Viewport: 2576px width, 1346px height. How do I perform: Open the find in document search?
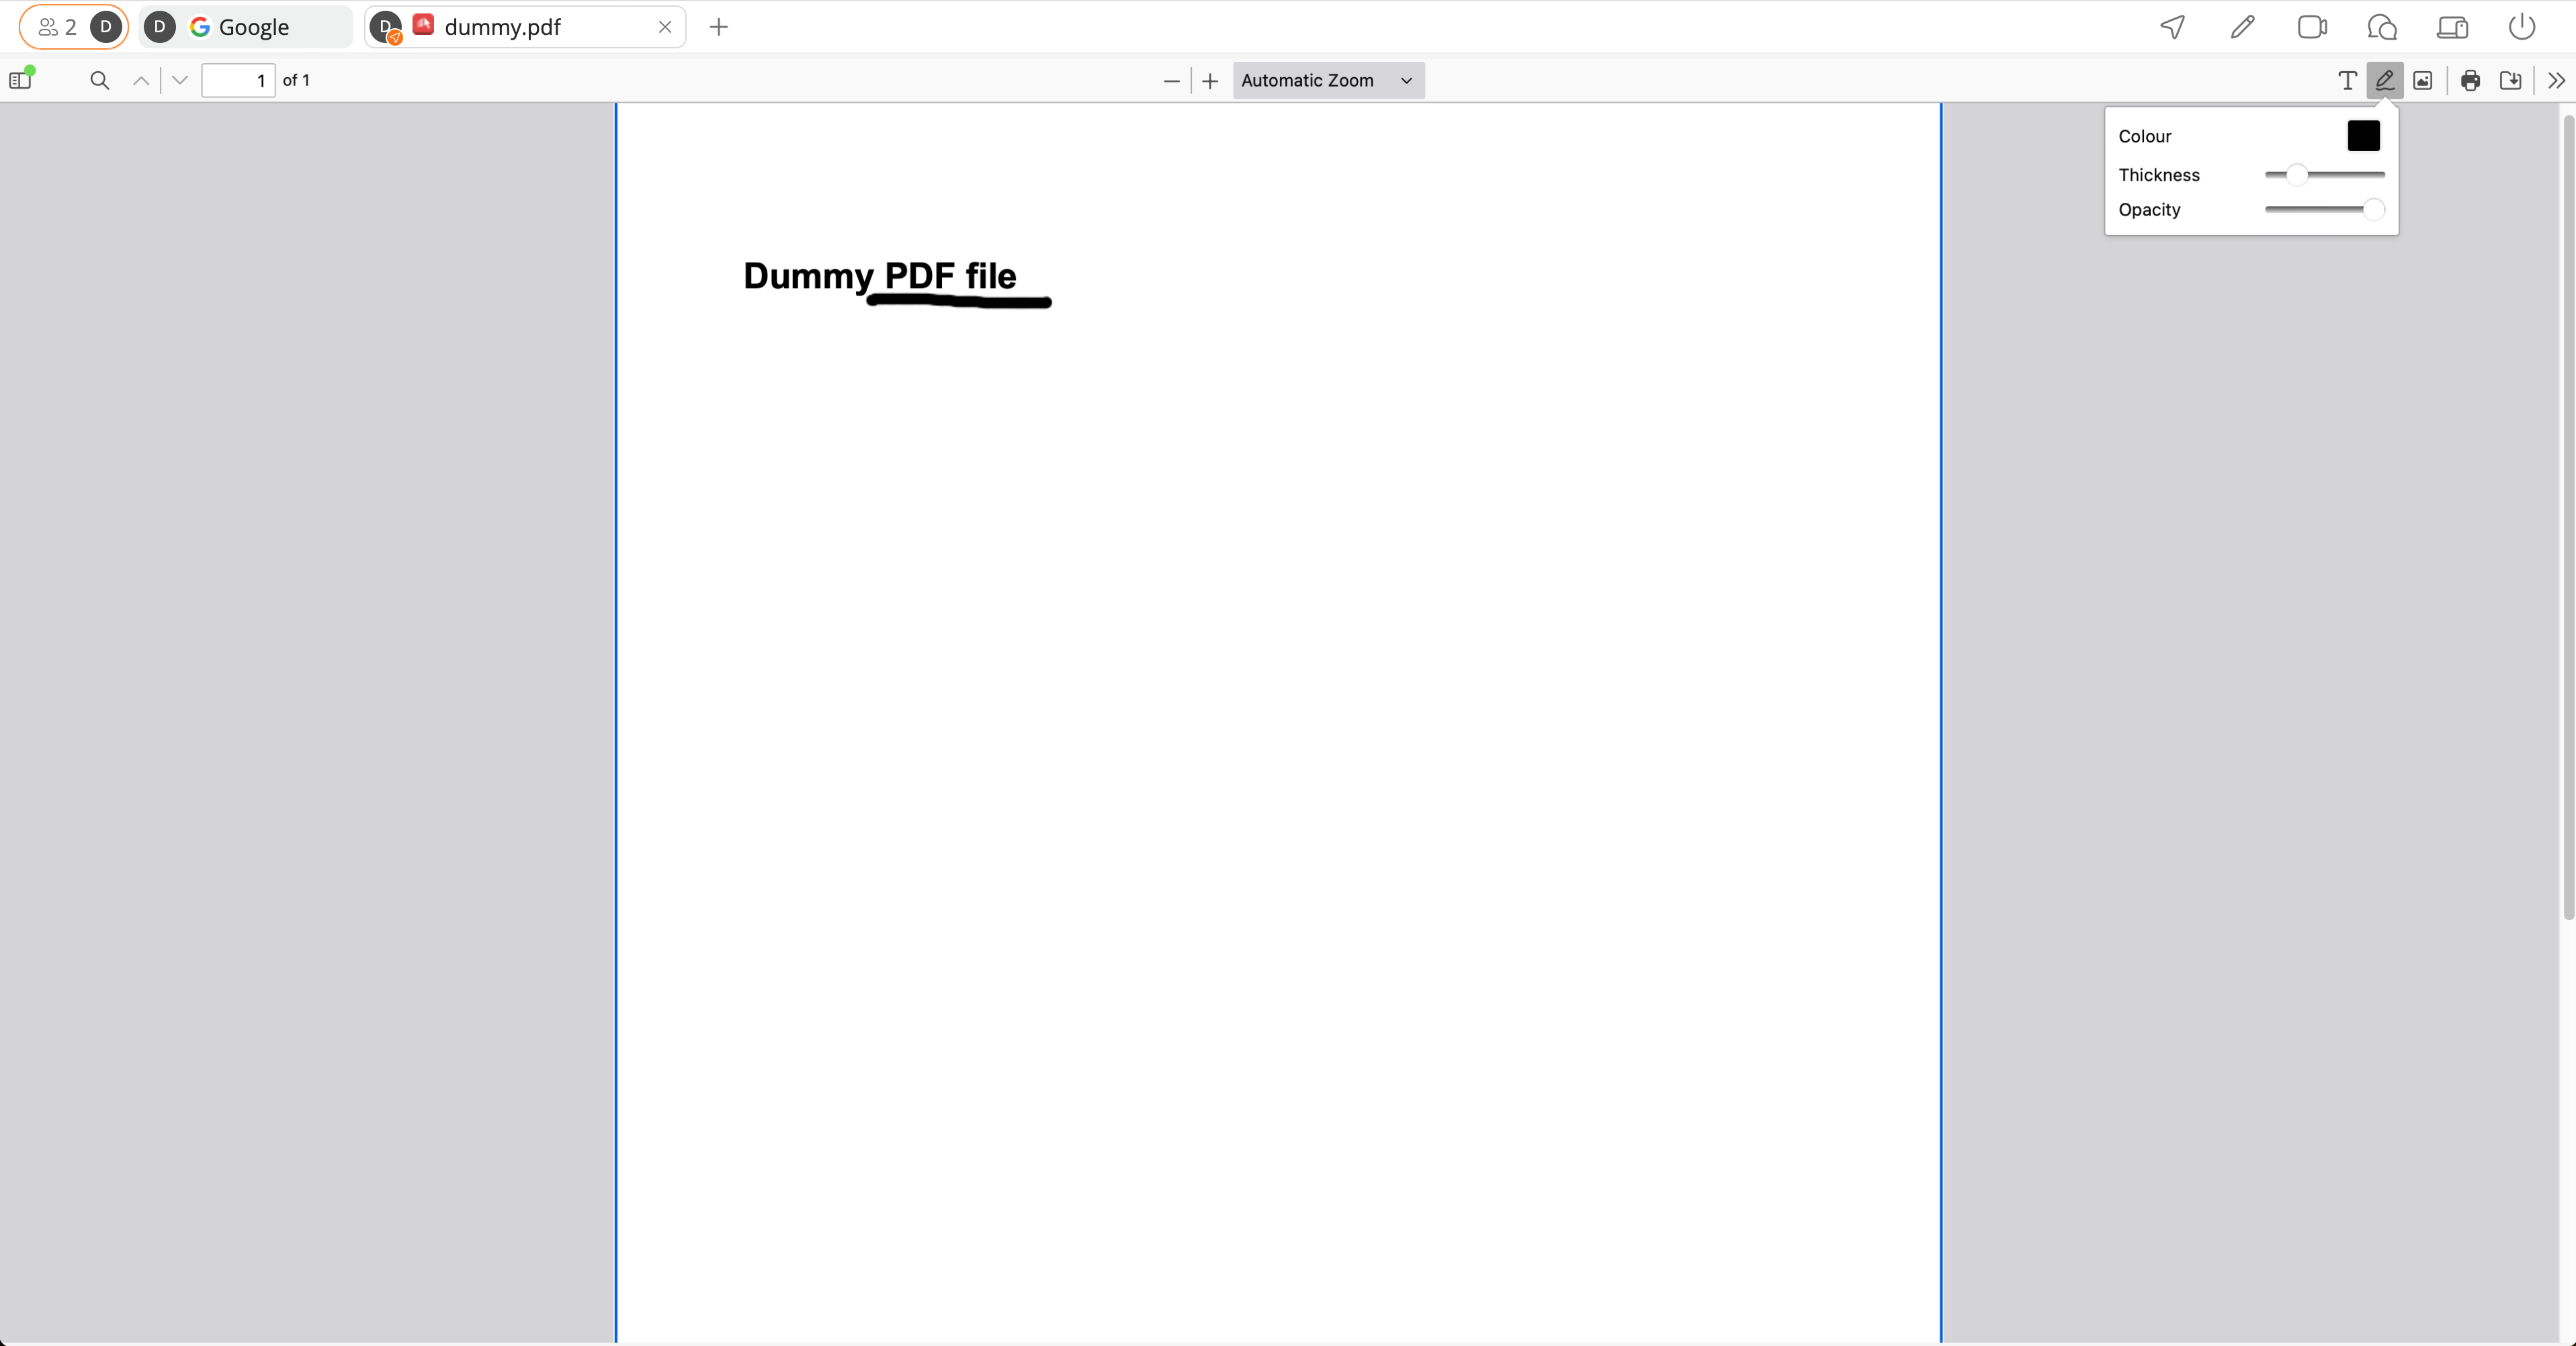coord(99,80)
